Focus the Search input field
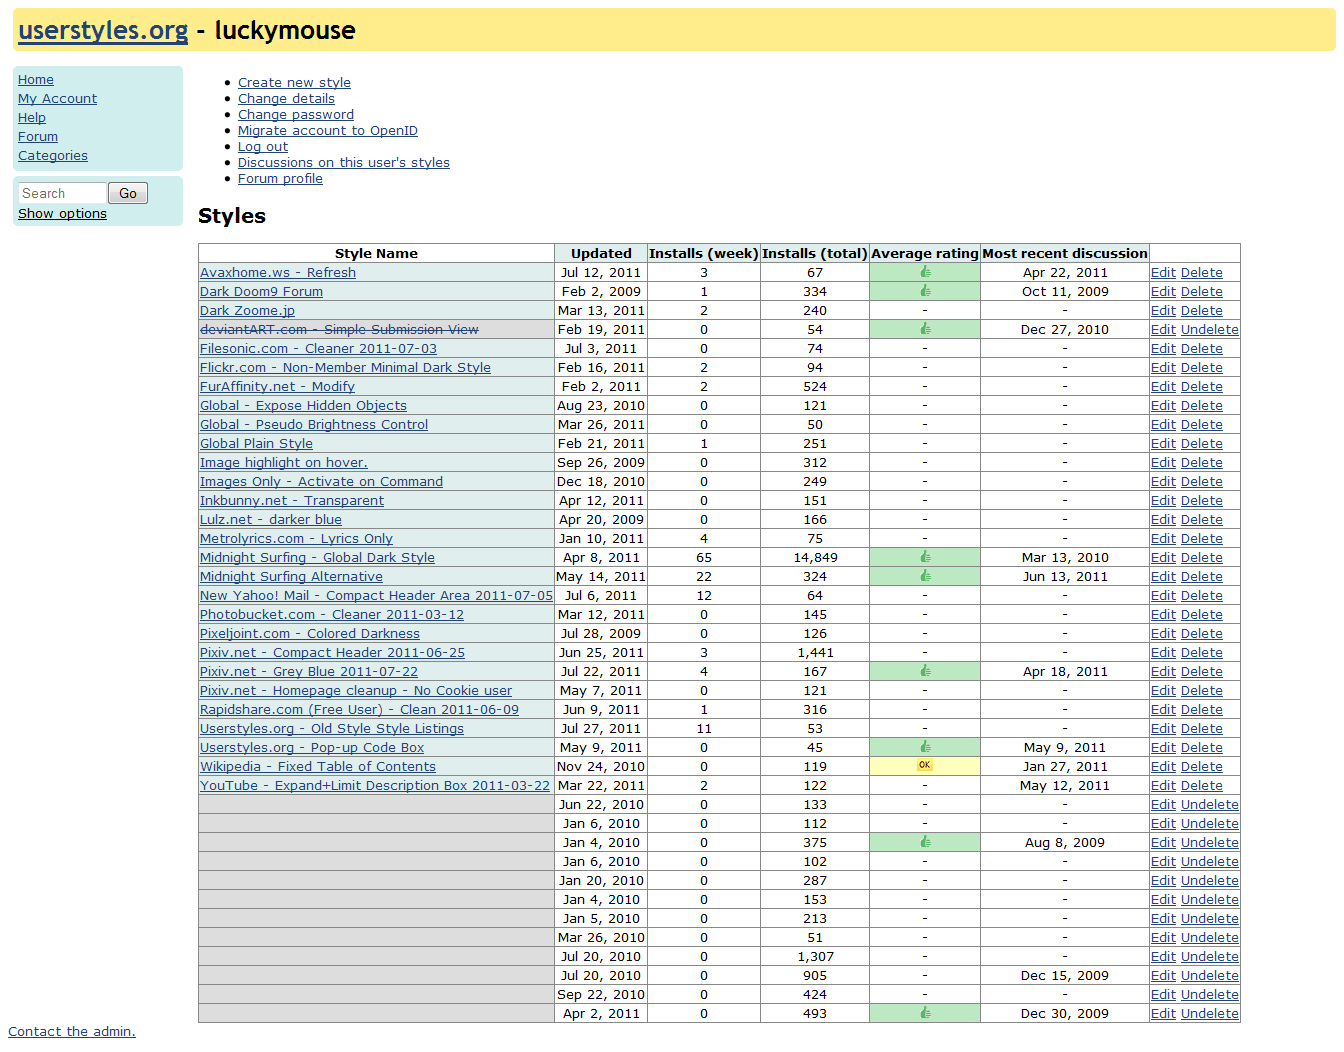This screenshot has height=1052, width=1344. click(x=62, y=193)
